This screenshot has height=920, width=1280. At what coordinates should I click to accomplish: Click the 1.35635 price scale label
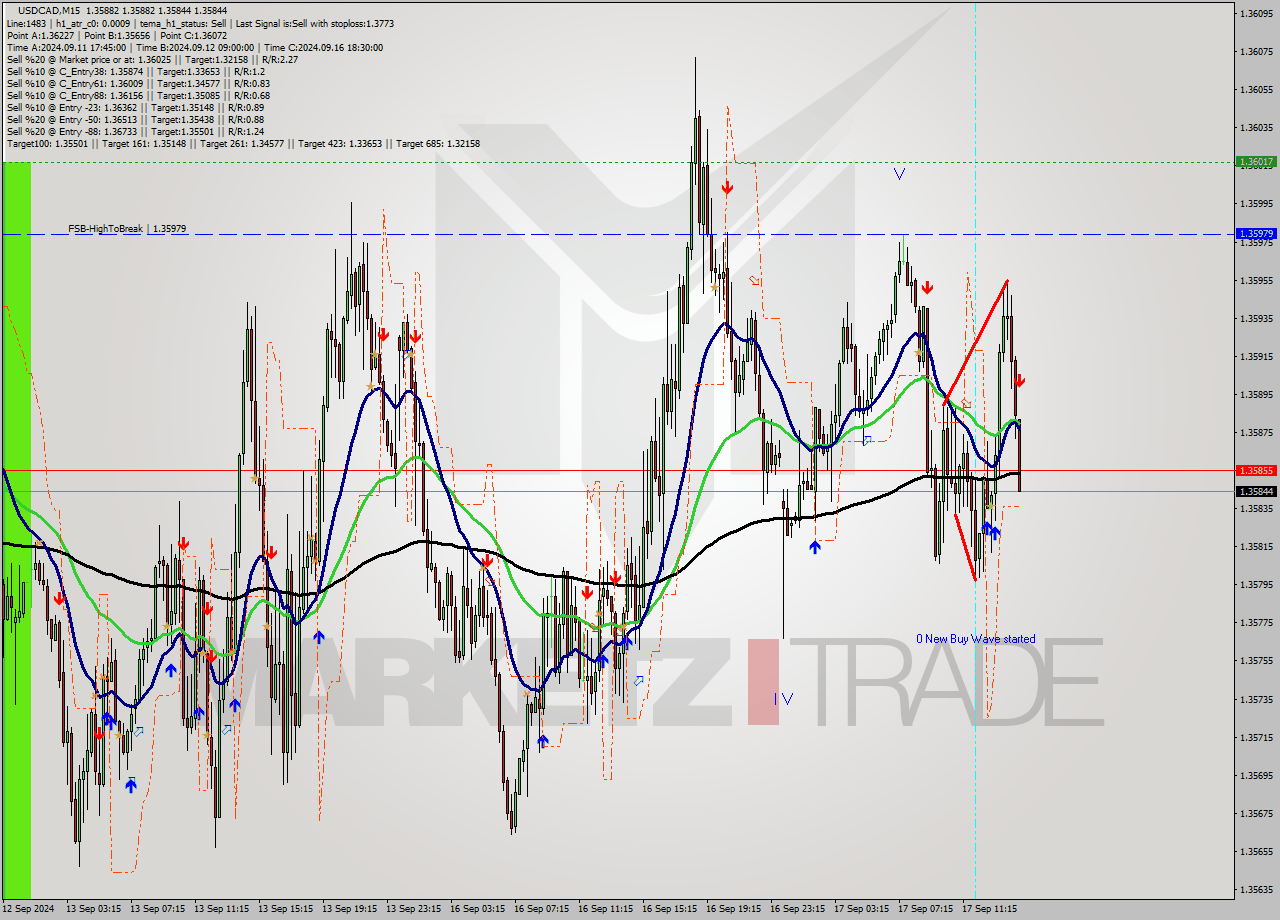(x=1256, y=889)
